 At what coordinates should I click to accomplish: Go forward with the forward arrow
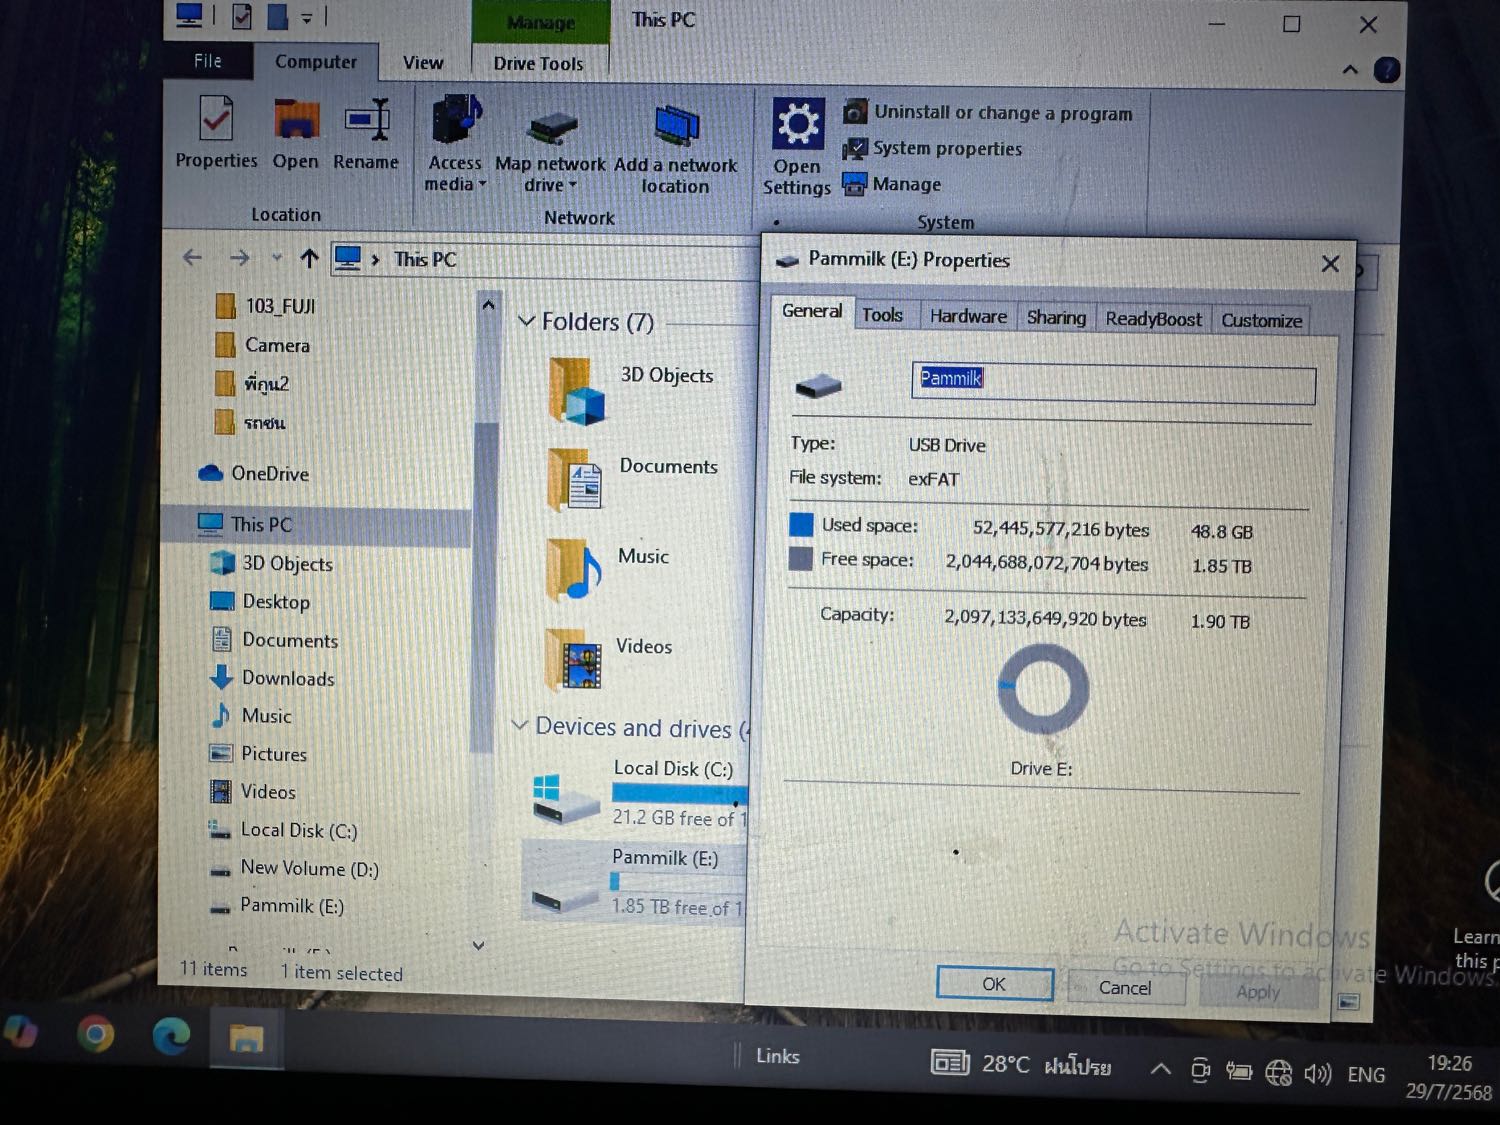(240, 258)
